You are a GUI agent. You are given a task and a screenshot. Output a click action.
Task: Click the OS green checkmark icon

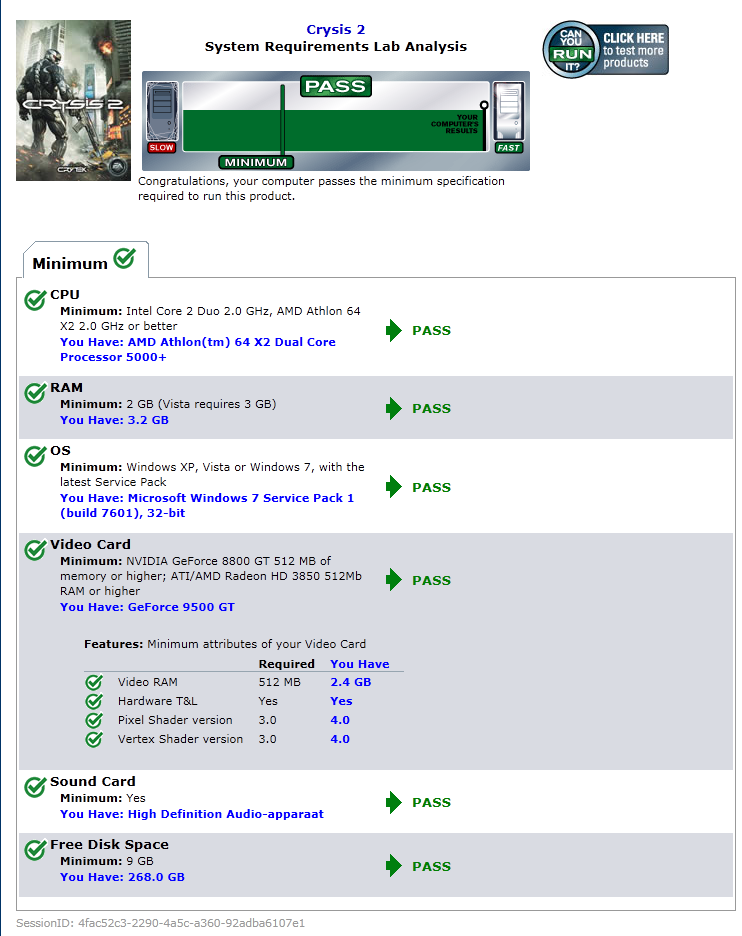tap(35, 455)
